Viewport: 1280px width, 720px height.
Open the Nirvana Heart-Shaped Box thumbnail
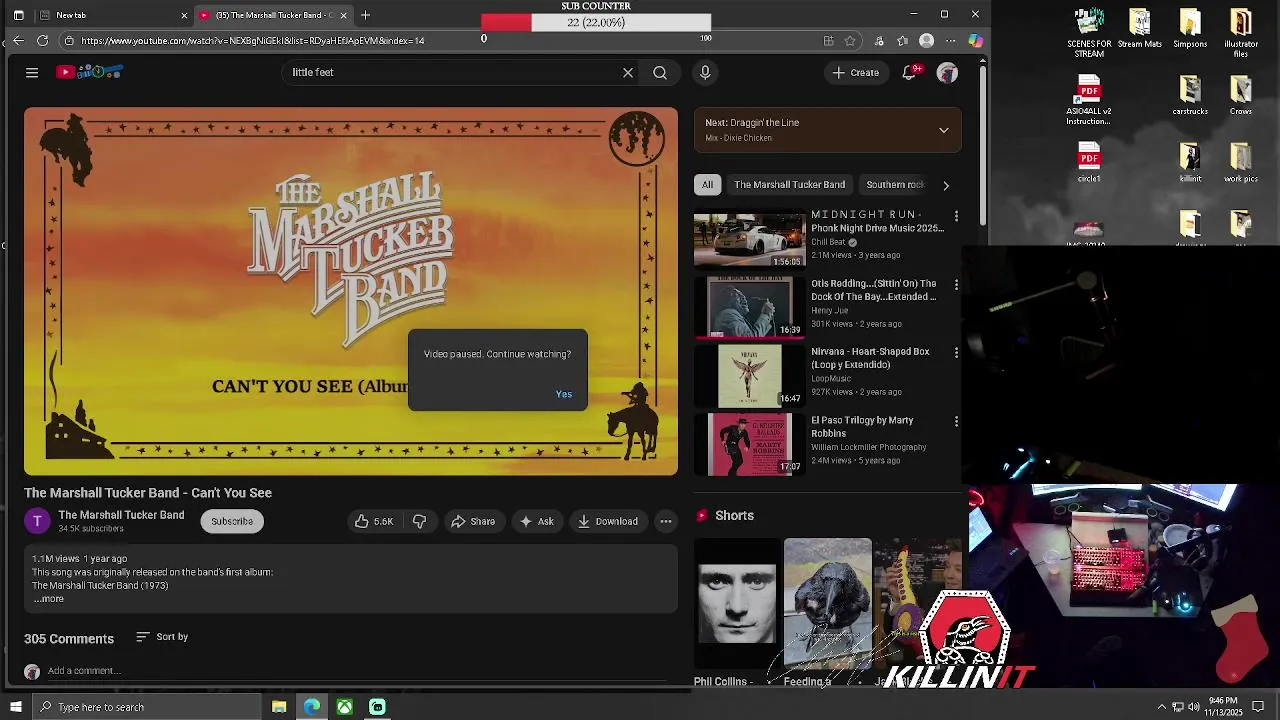(749, 375)
